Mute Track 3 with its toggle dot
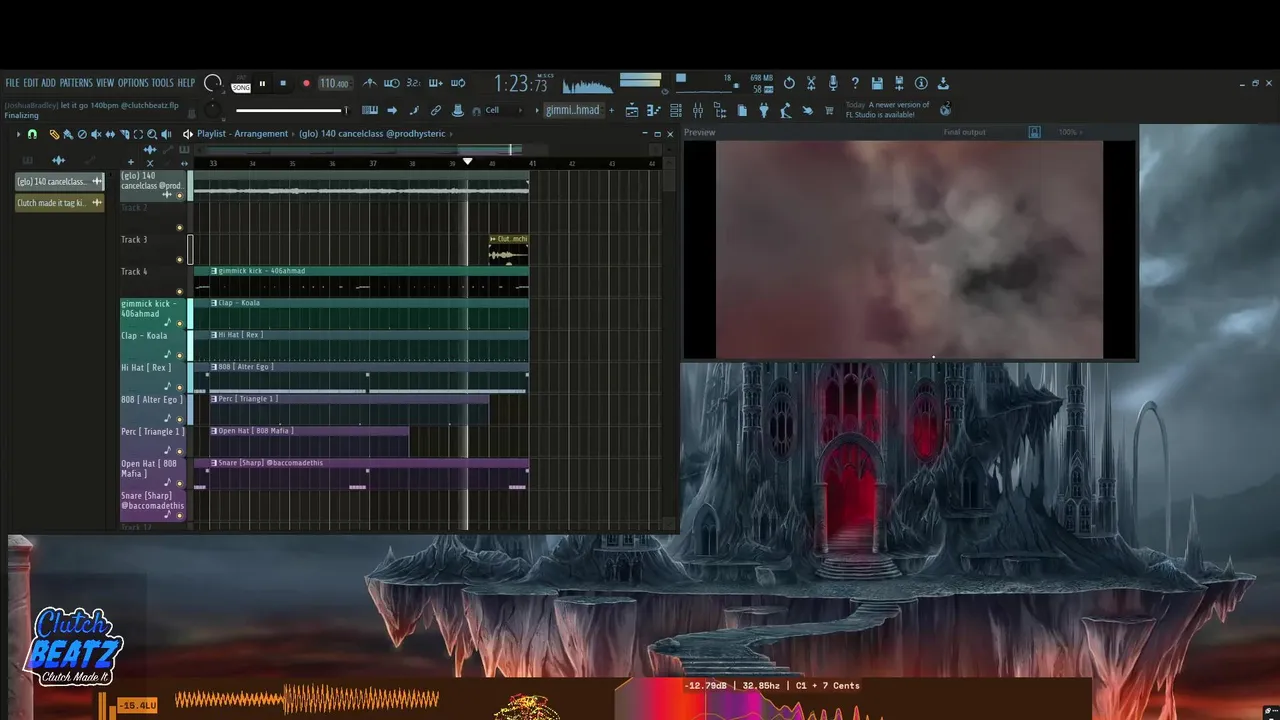 pyautogui.click(x=180, y=259)
